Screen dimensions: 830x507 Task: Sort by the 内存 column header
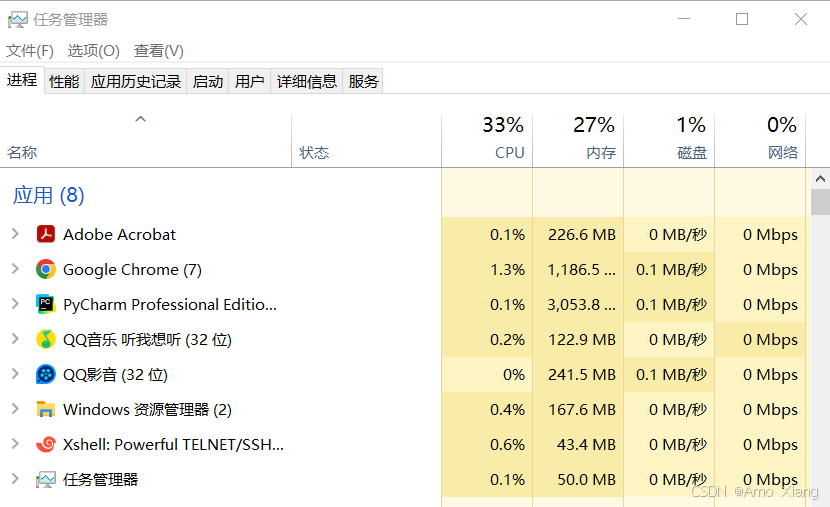point(578,141)
